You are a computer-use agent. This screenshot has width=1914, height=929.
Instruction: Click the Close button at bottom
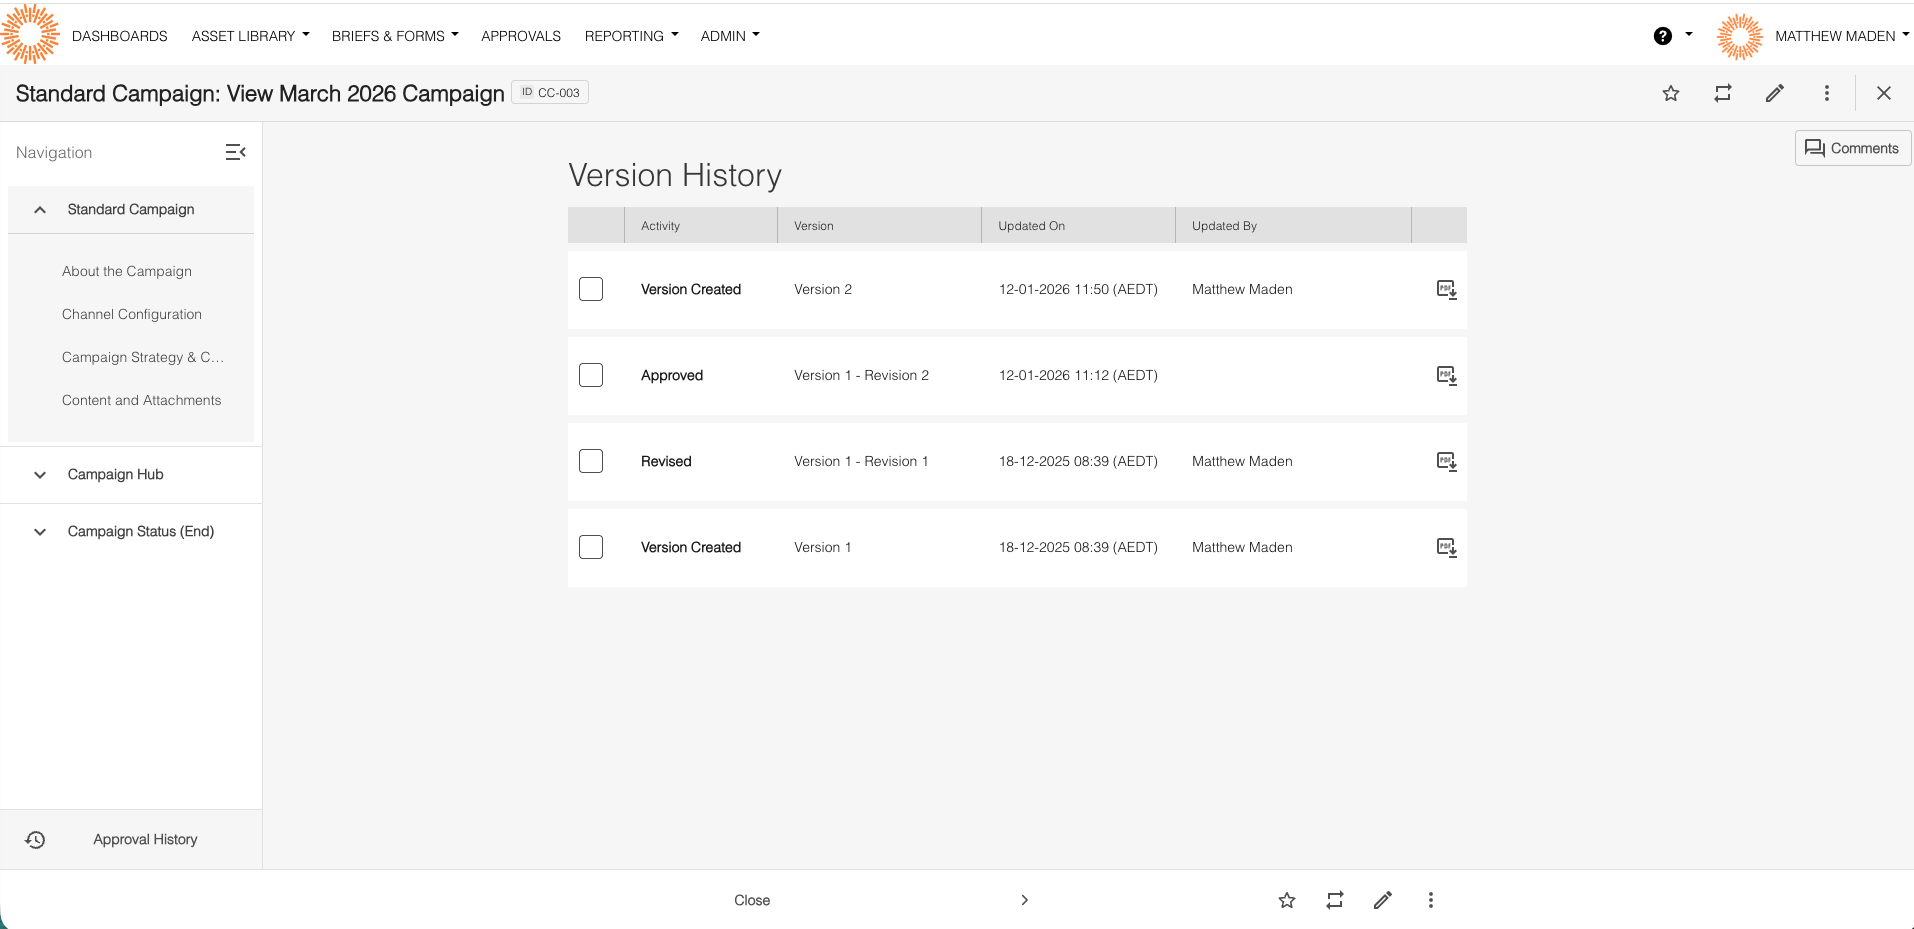pos(752,900)
